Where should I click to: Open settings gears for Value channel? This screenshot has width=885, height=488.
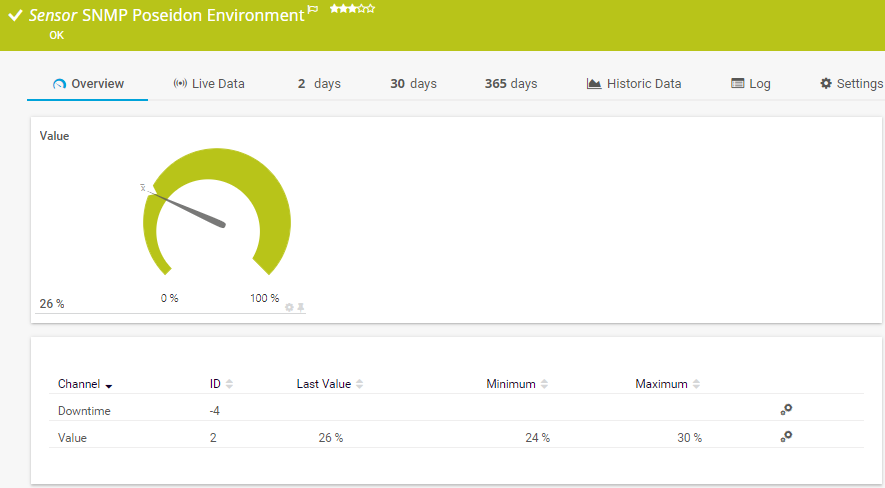tap(786, 436)
